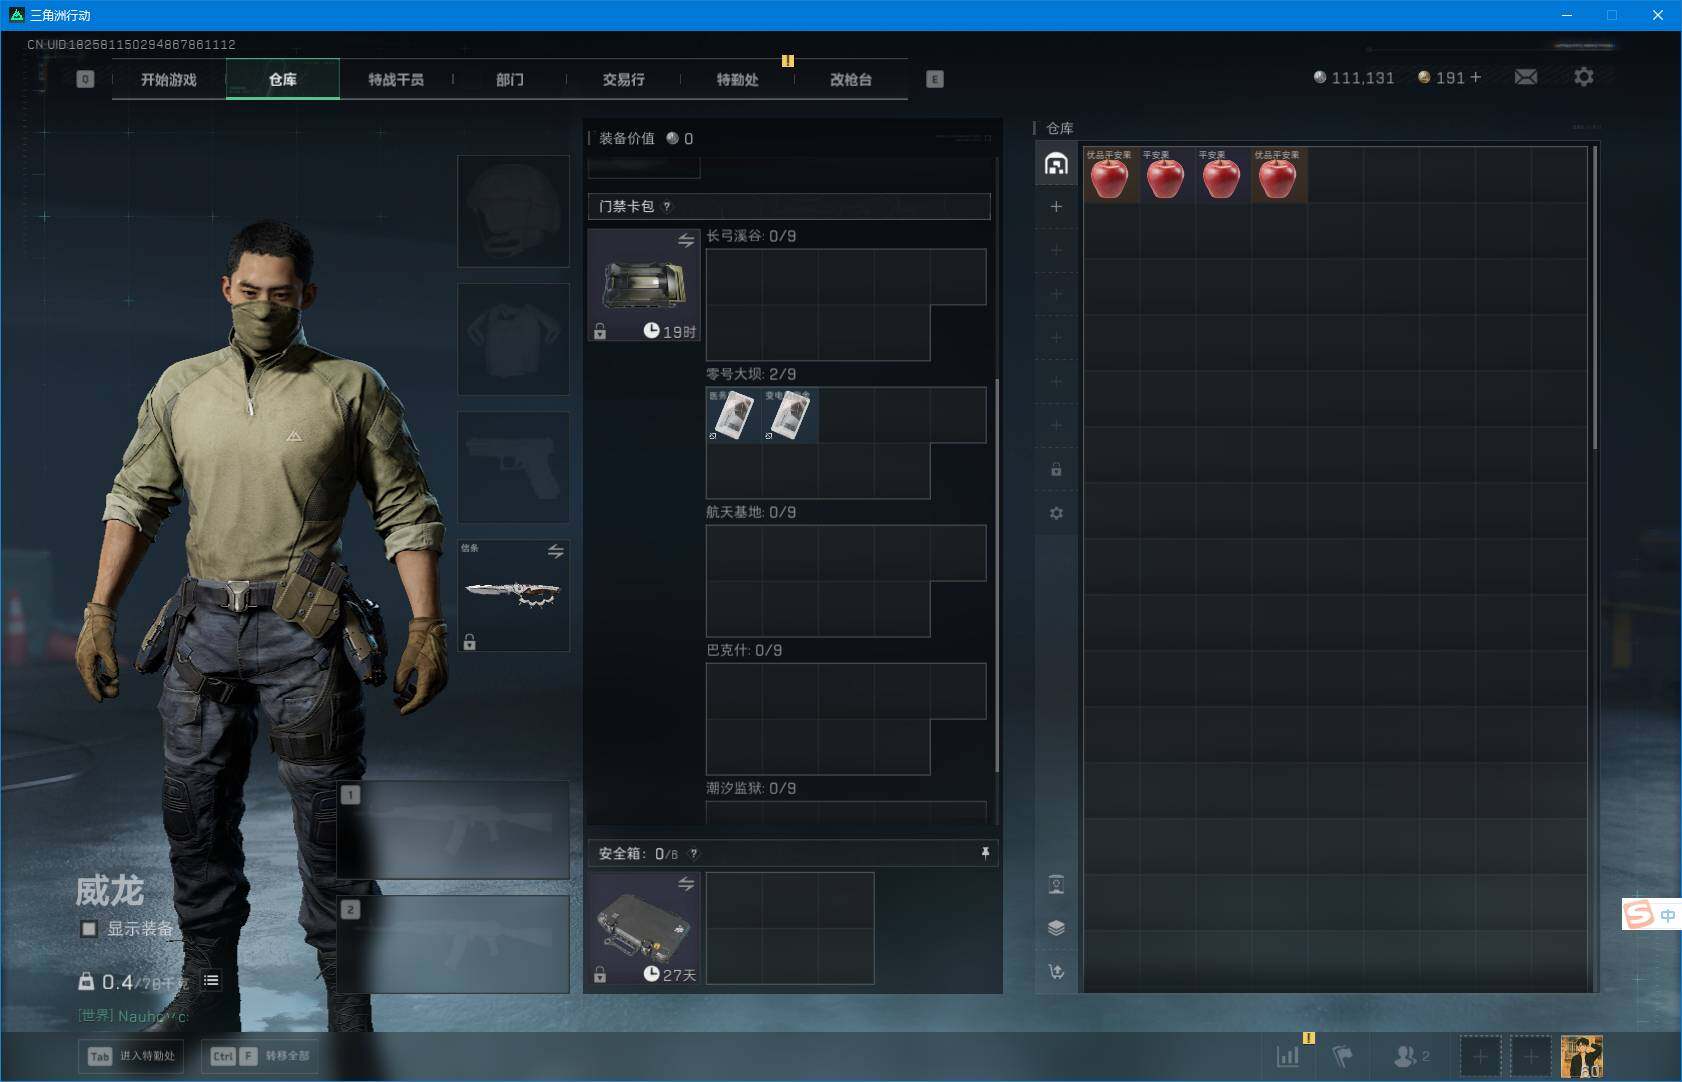Go to the 部门 tab
Viewport: 1682px width, 1082px height.
point(510,79)
